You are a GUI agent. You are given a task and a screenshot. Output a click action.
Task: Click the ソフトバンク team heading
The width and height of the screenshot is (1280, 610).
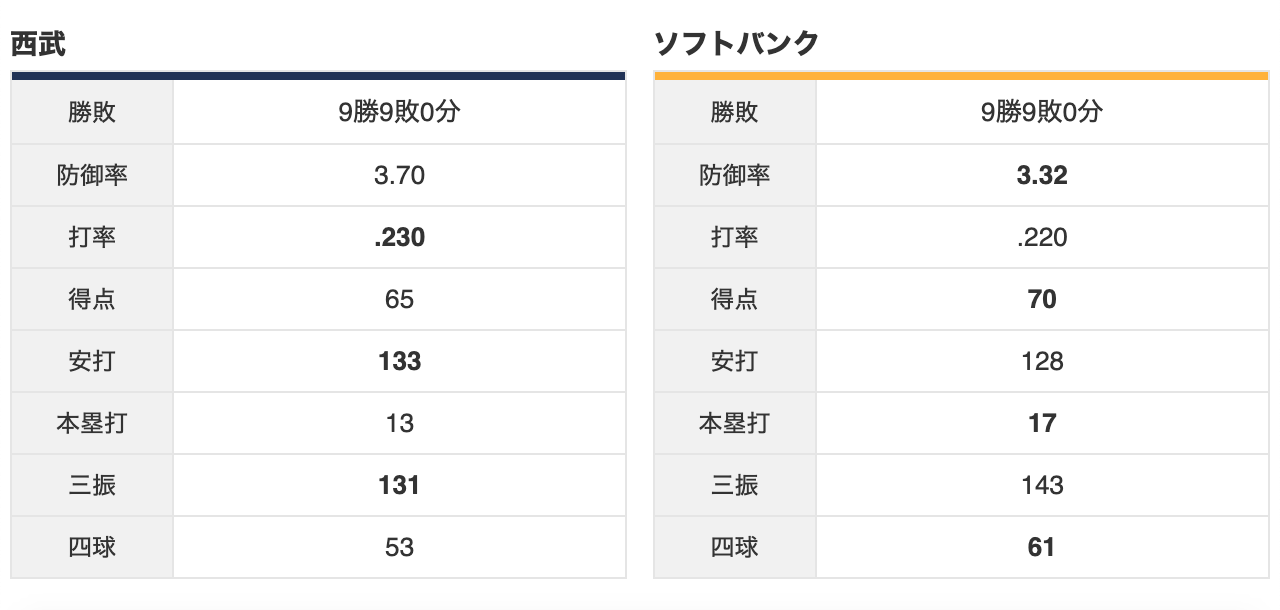(736, 44)
